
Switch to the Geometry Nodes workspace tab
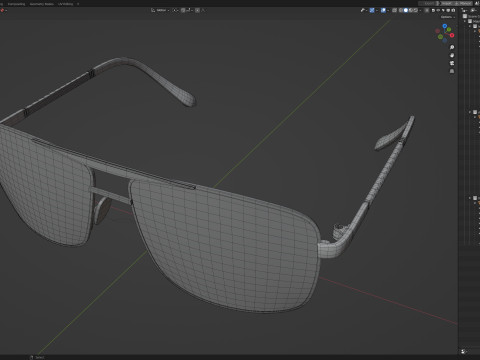42,4
